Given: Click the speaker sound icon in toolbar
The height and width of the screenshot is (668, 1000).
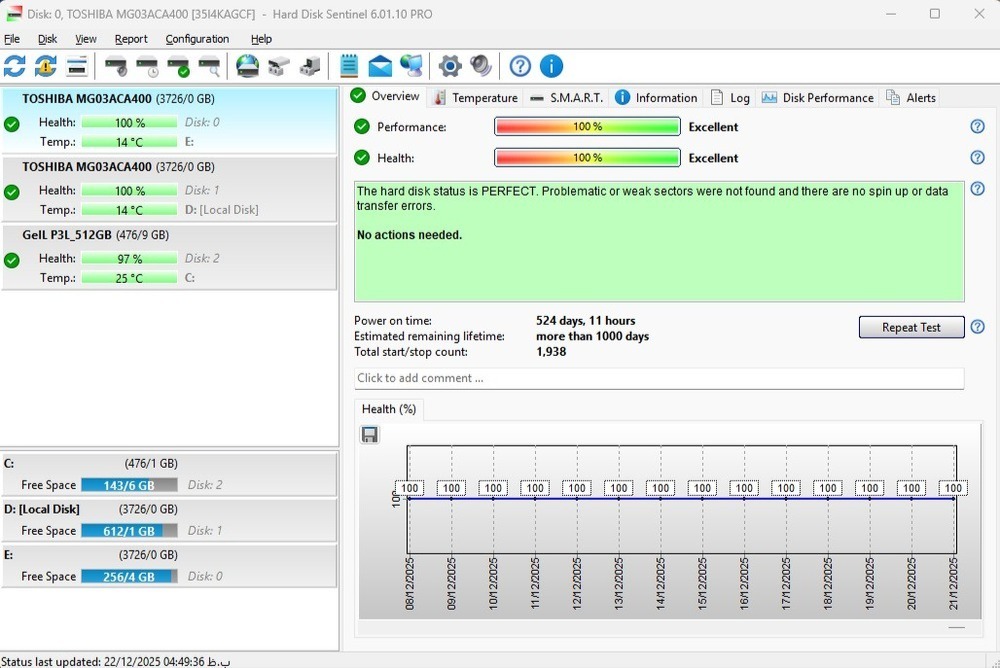Looking at the screenshot, I should point(481,67).
